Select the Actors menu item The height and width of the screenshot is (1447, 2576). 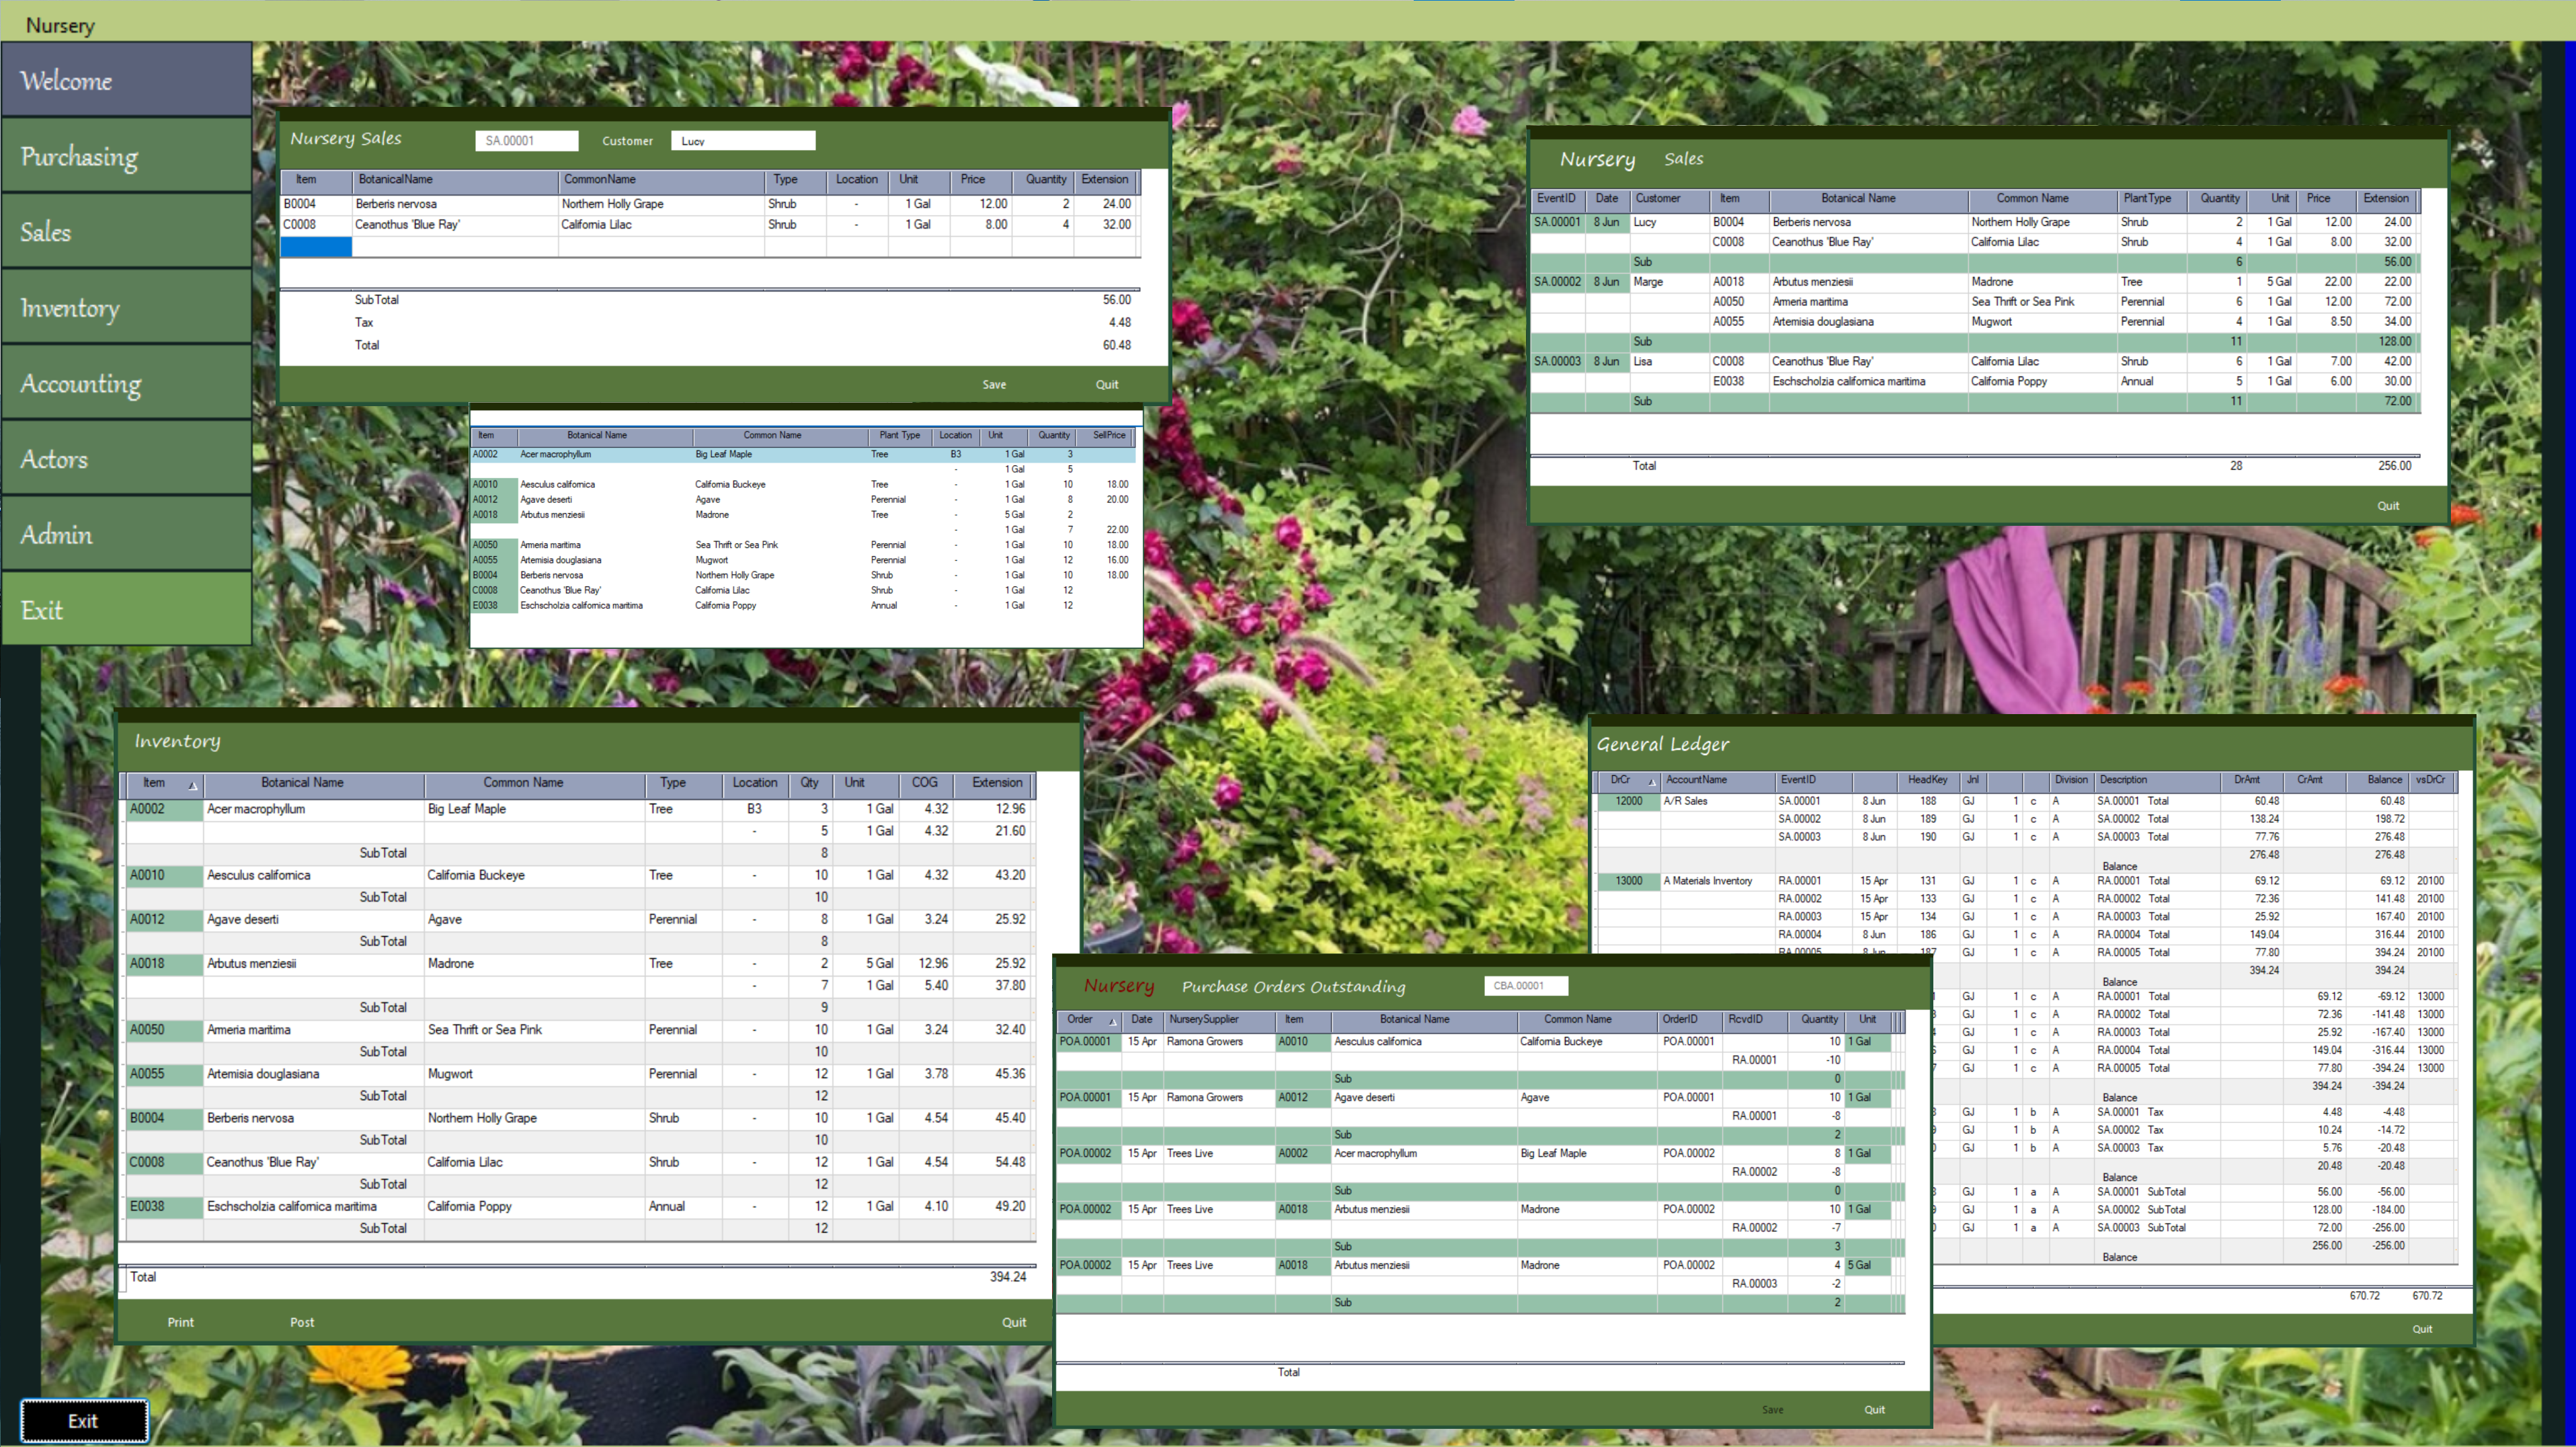pos(126,459)
